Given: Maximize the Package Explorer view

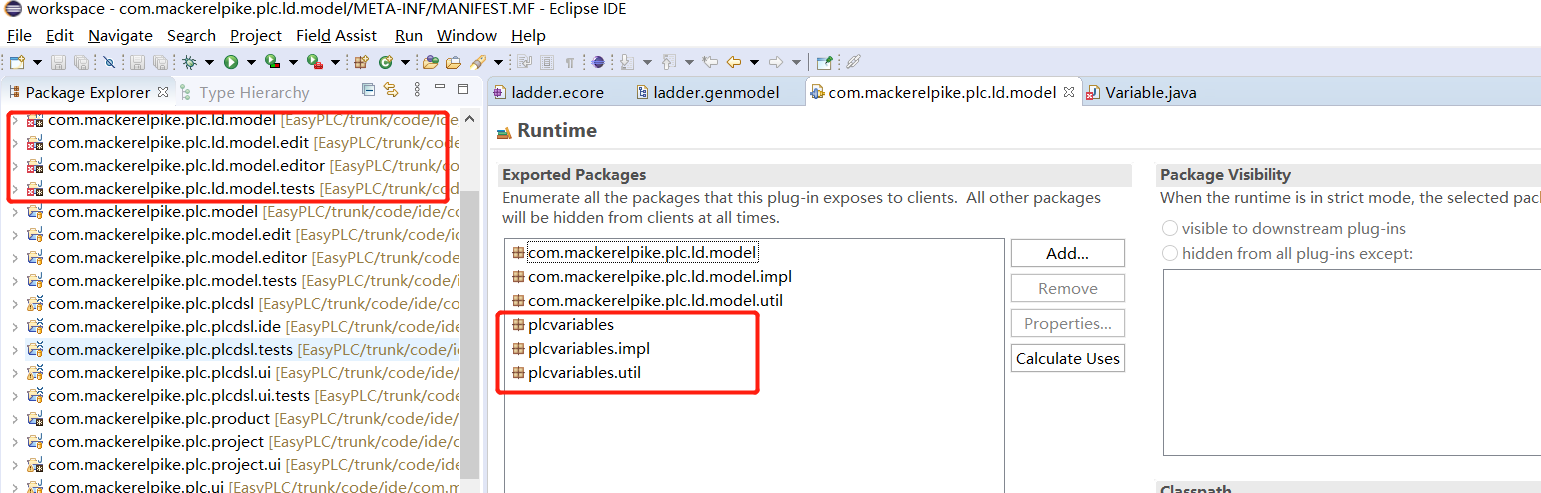Looking at the screenshot, I should click(x=463, y=90).
